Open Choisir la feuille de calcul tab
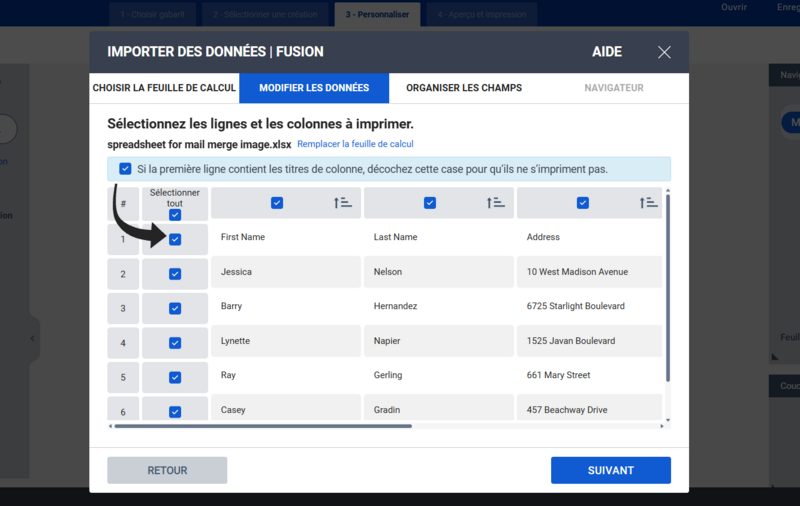This screenshot has height=506, width=800. point(164,88)
